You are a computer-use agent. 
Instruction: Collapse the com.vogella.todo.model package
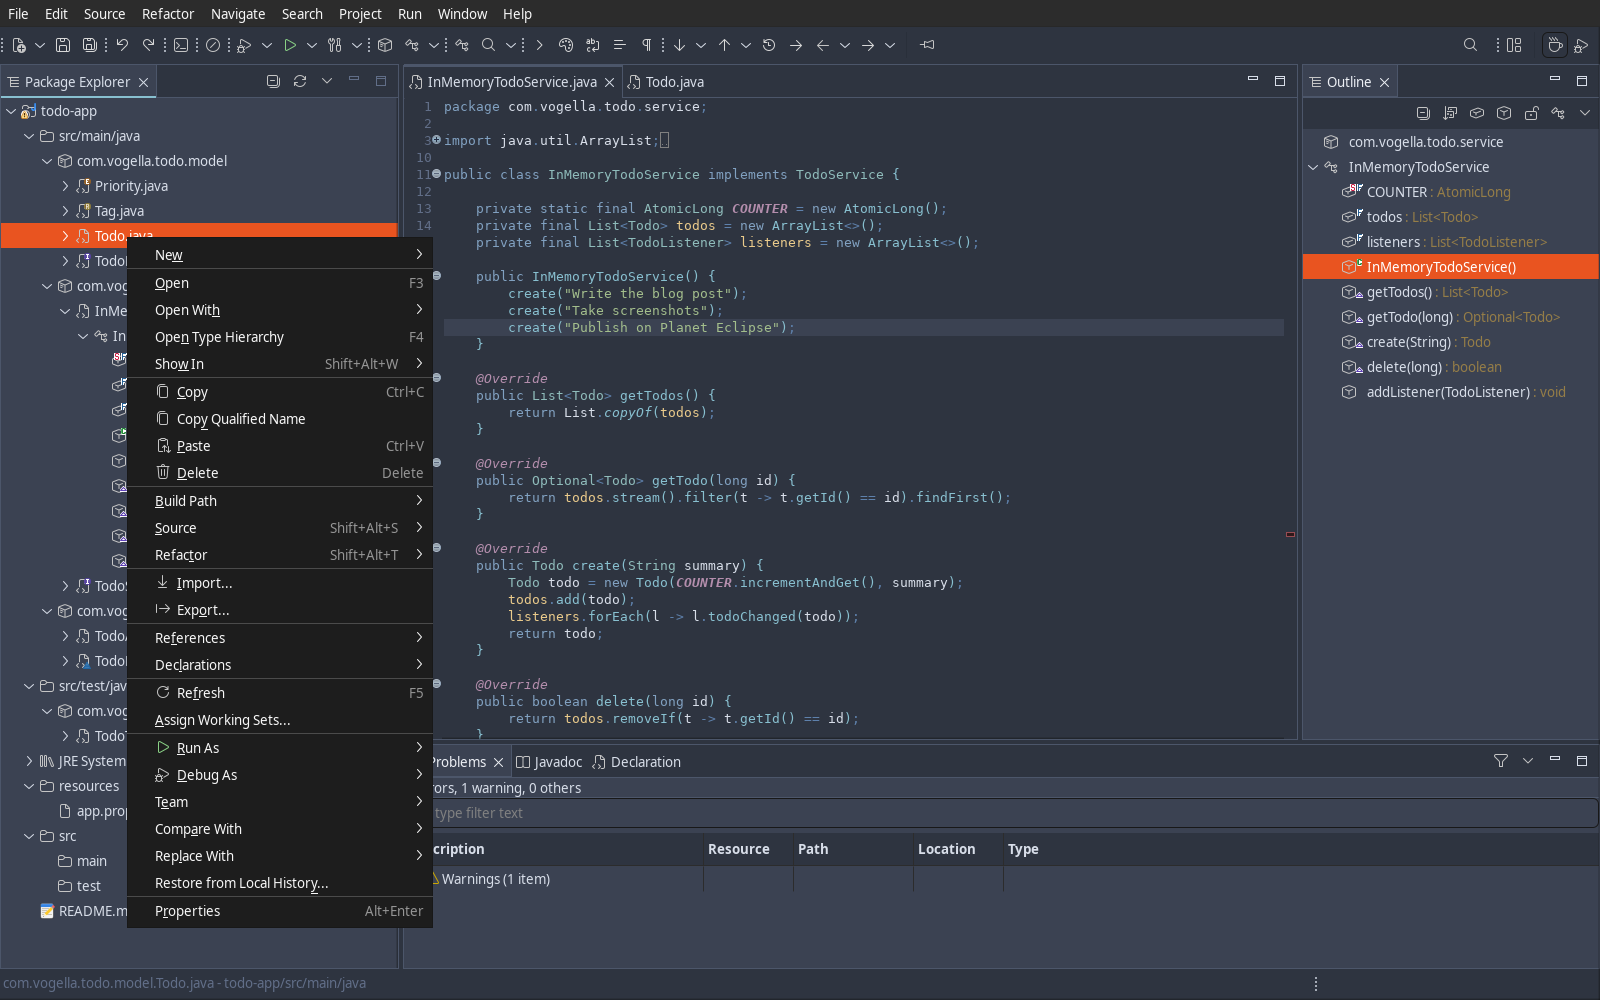pyautogui.click(x=47, y=161)
